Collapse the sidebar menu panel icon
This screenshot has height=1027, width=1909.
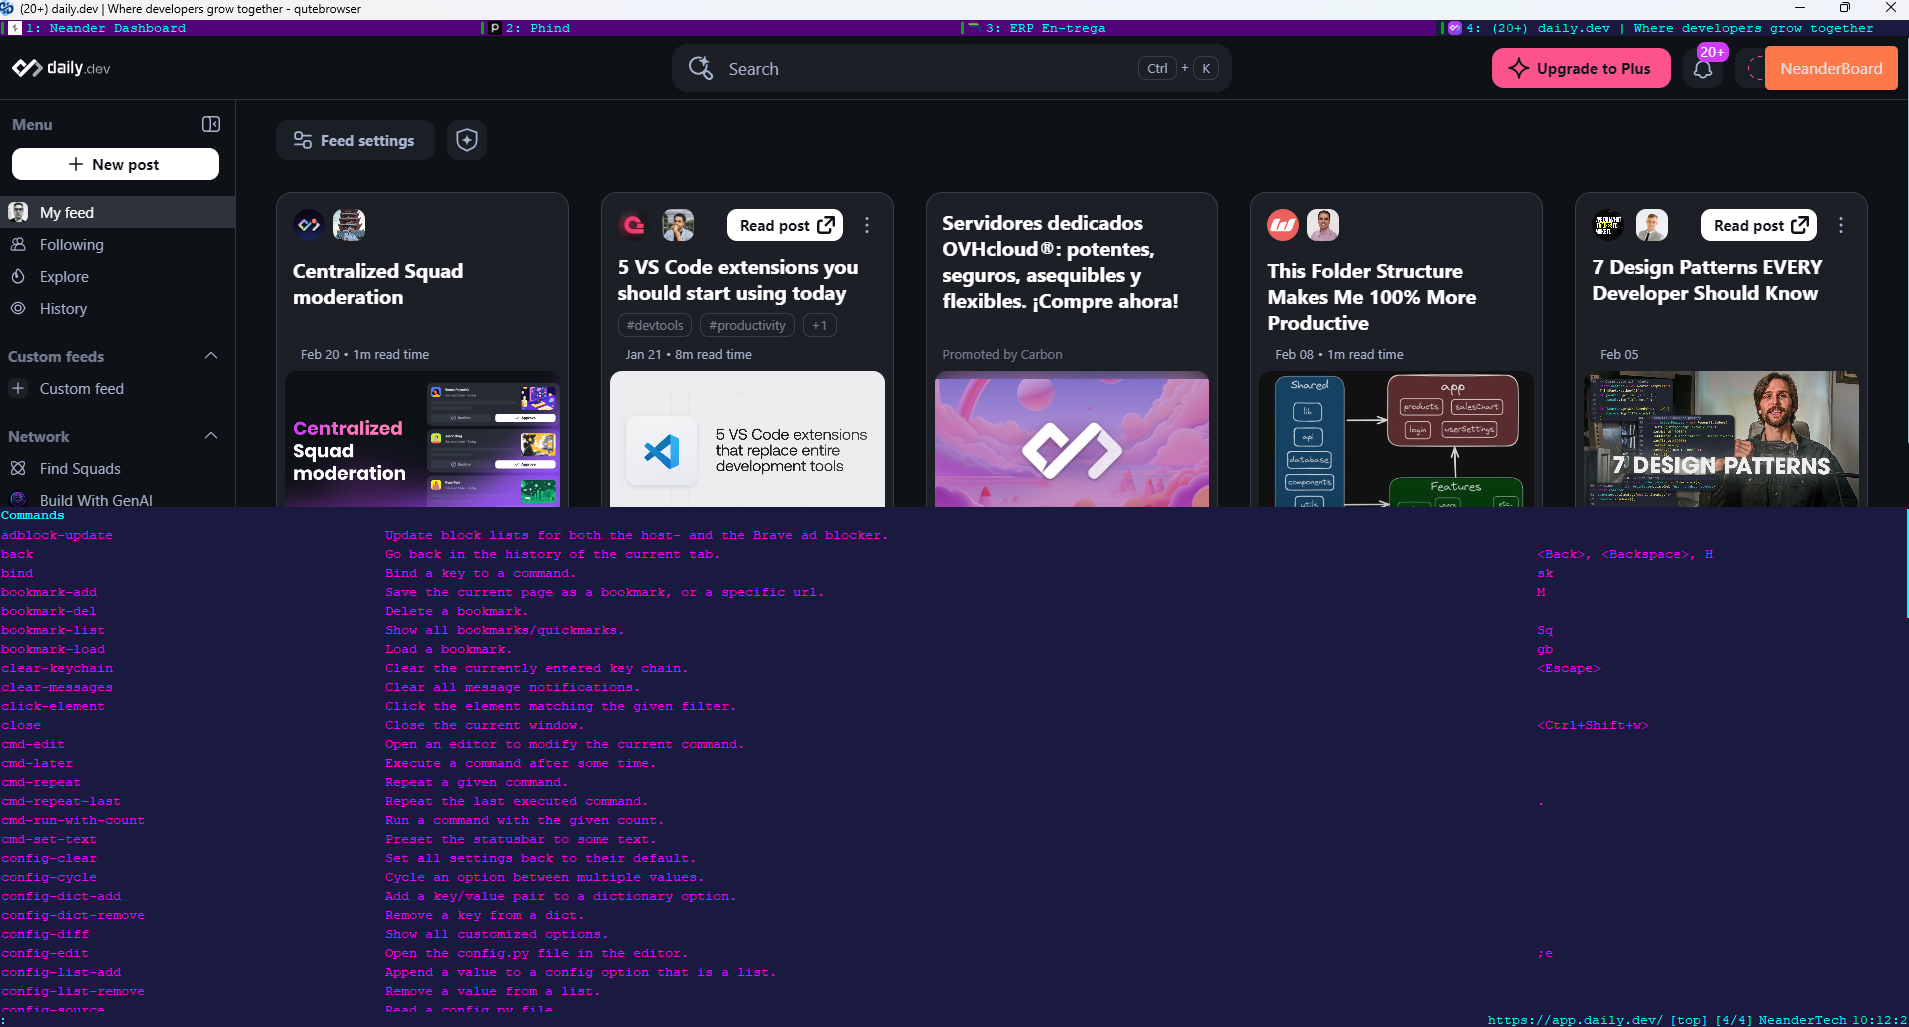coord(211,124)
